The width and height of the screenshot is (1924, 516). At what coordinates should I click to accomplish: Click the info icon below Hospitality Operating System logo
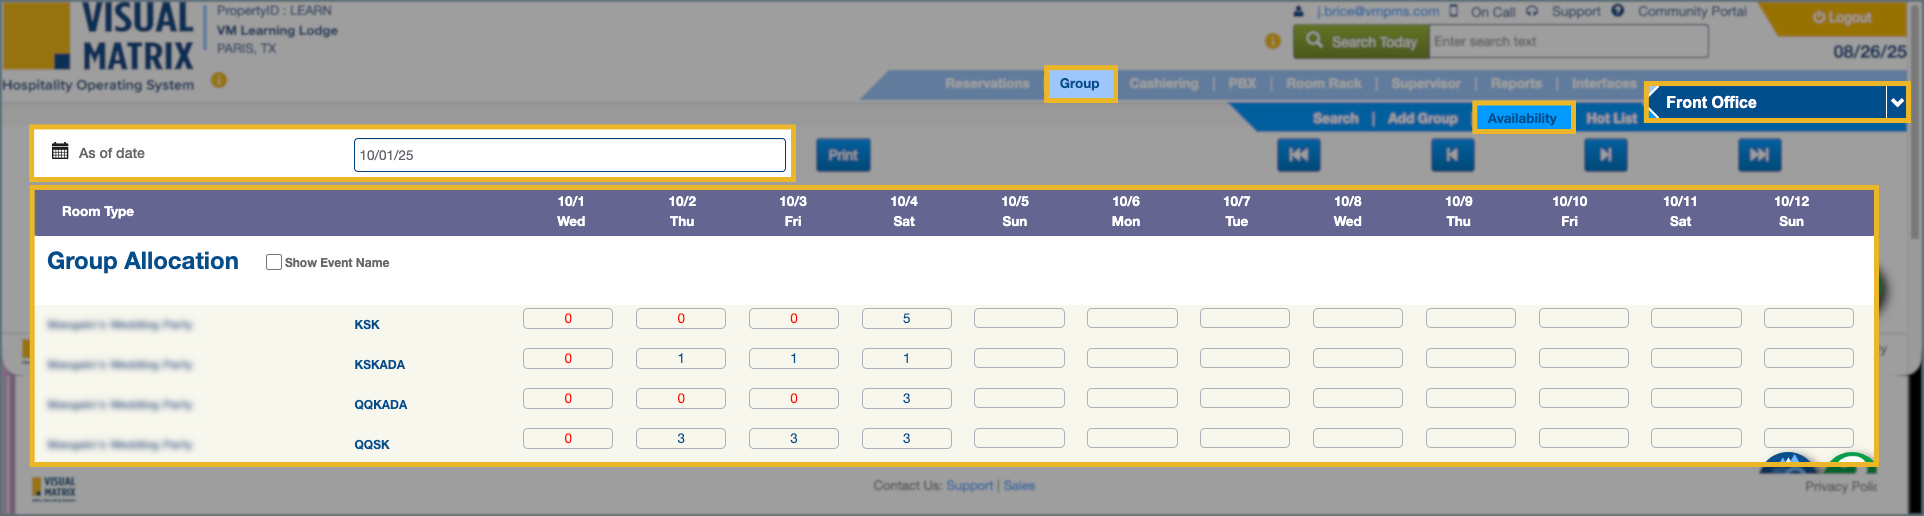click(x=219, y=80)
